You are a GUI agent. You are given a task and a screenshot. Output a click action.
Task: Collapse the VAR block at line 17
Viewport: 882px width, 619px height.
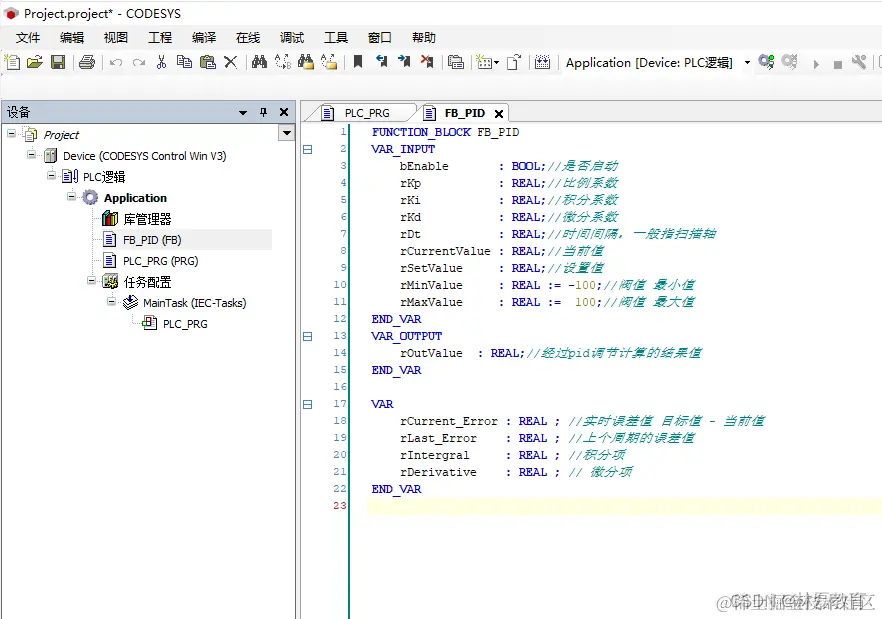(308, 404)
